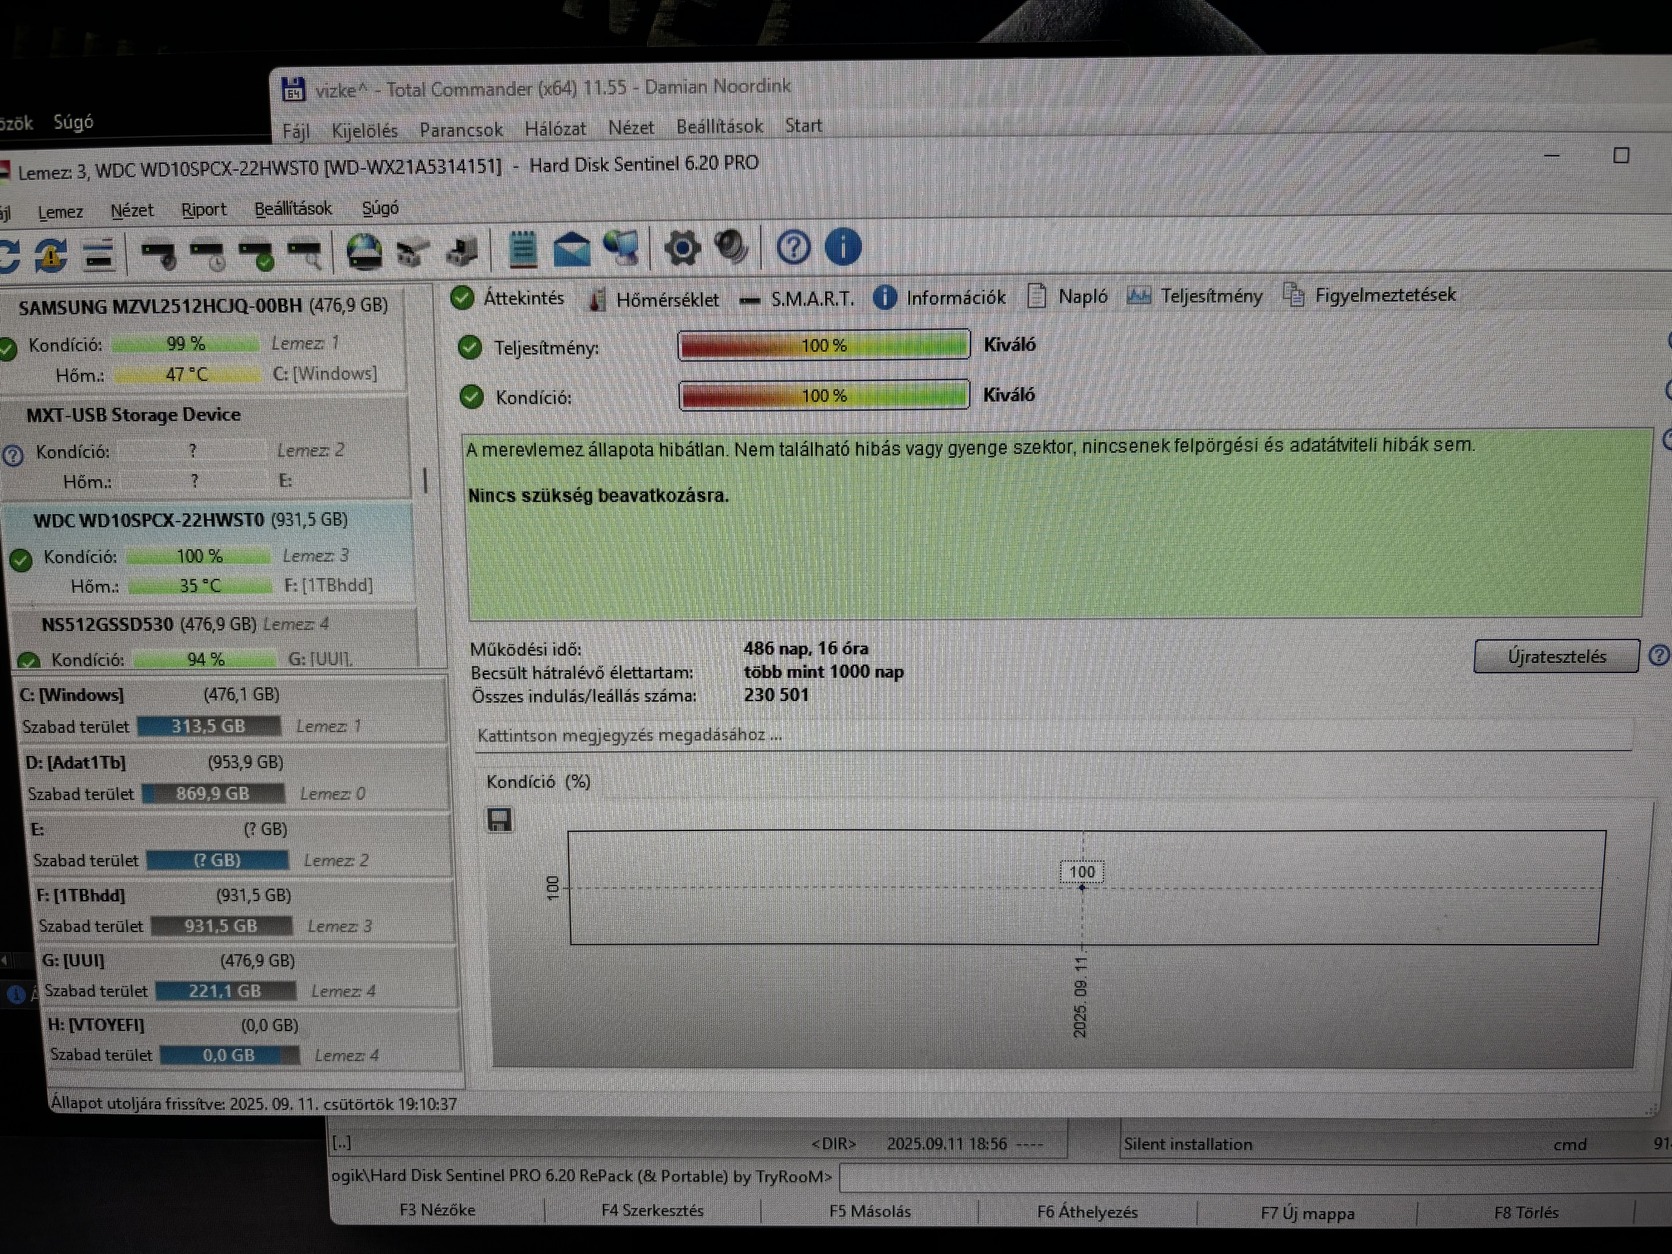Viewport: 1672px width, 1254px height.
Task: Click the hard disk icon with clock badge
Action: coord(208,254)
